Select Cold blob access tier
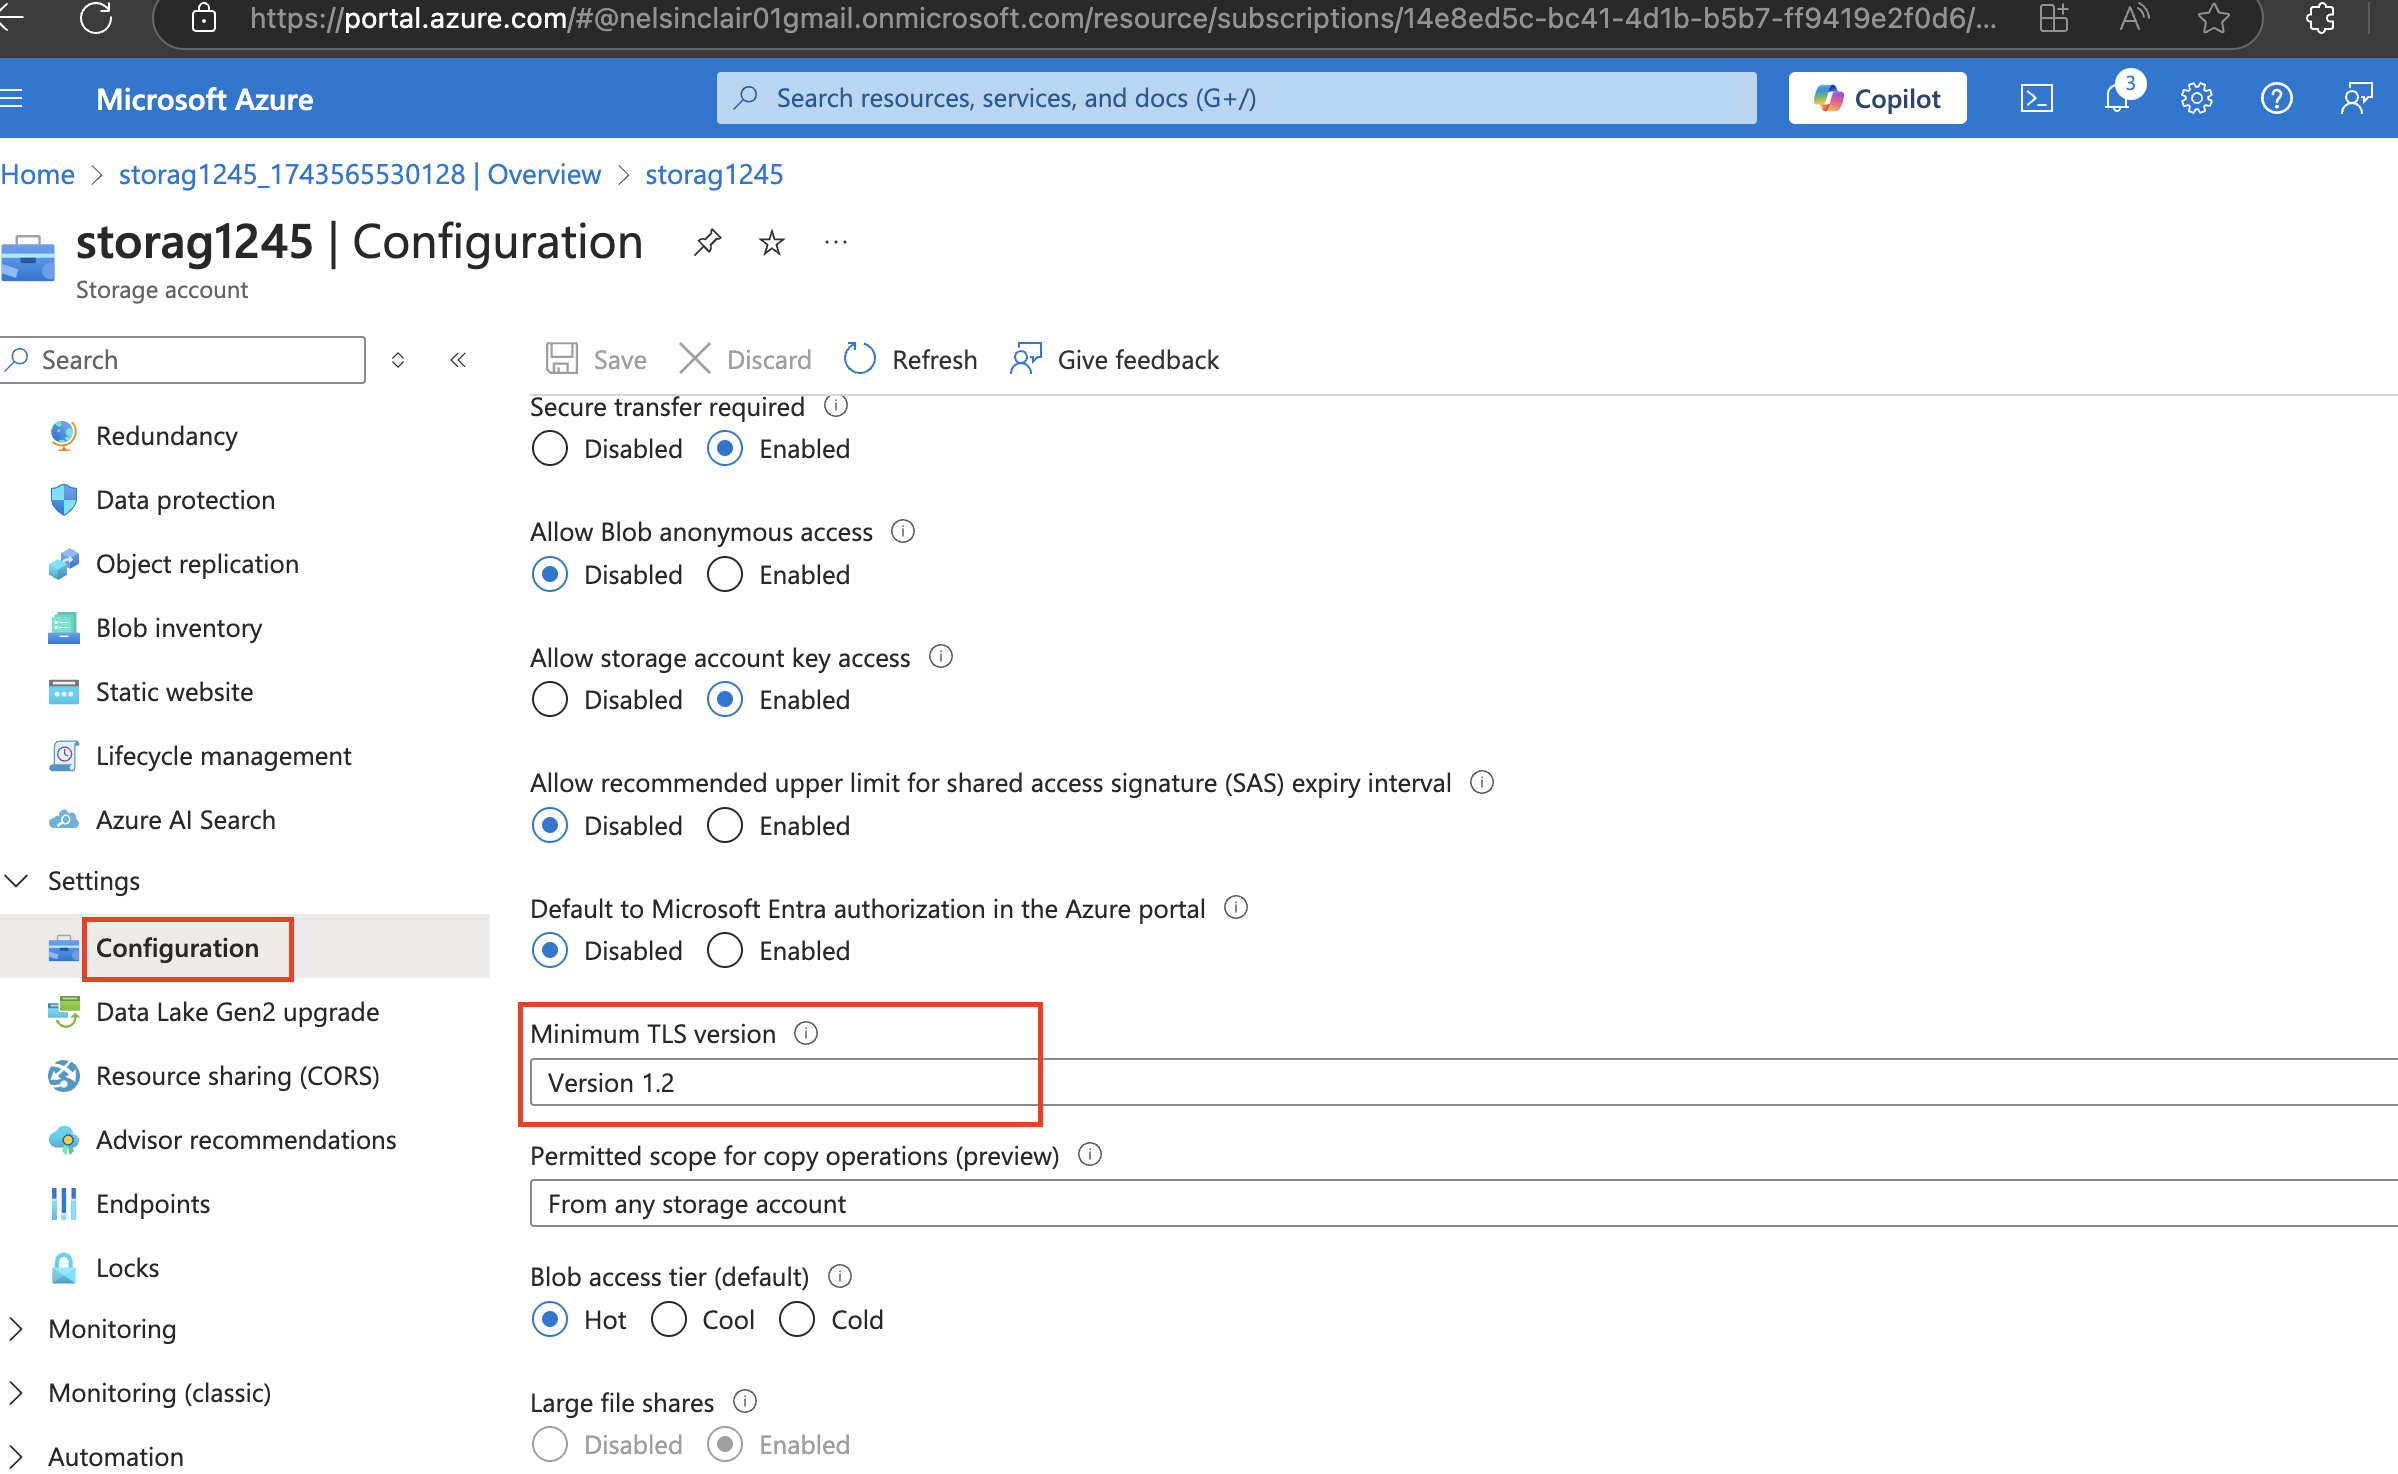This screenshot has width=2398, height=1474. (797, 1319)
